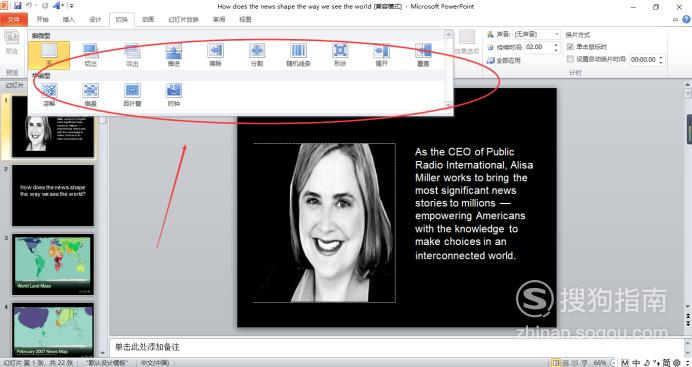Screen dimensions: 692x367
Task: Open the 声音 (Sound) dropdown list
Action: coord(557,34)
